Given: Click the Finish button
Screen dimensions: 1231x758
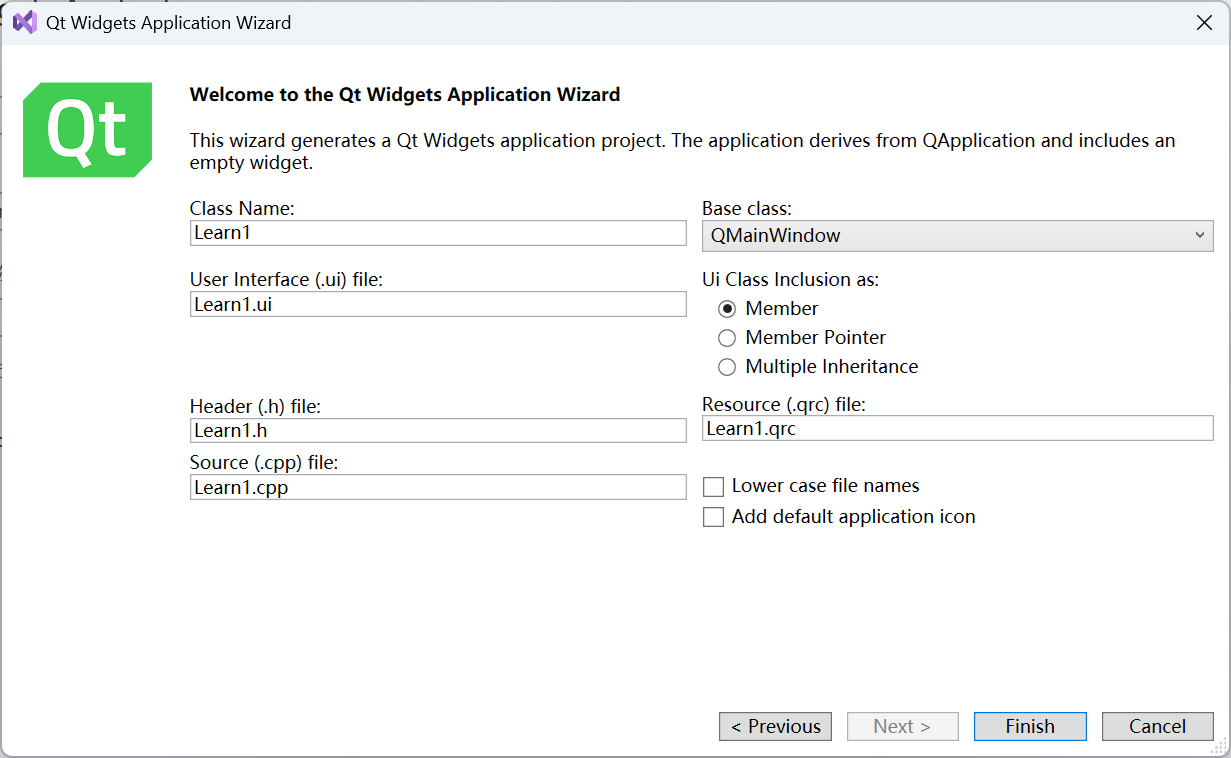Looking at the screenshot, I should coord(1030,727).
